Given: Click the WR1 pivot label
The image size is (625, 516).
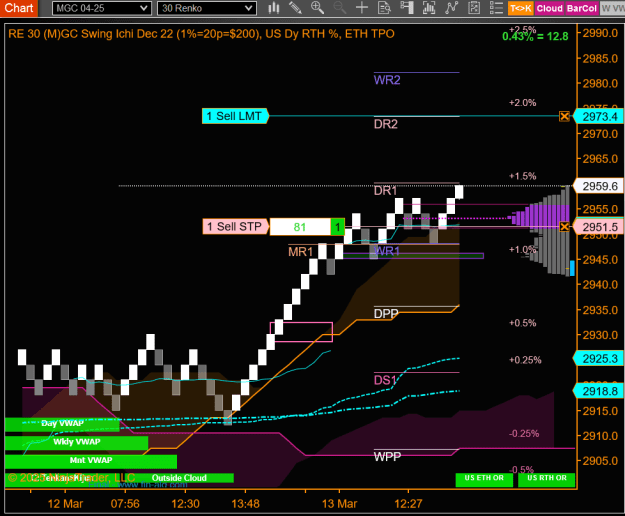Looking at the screenshot, I should coord(387,251).
